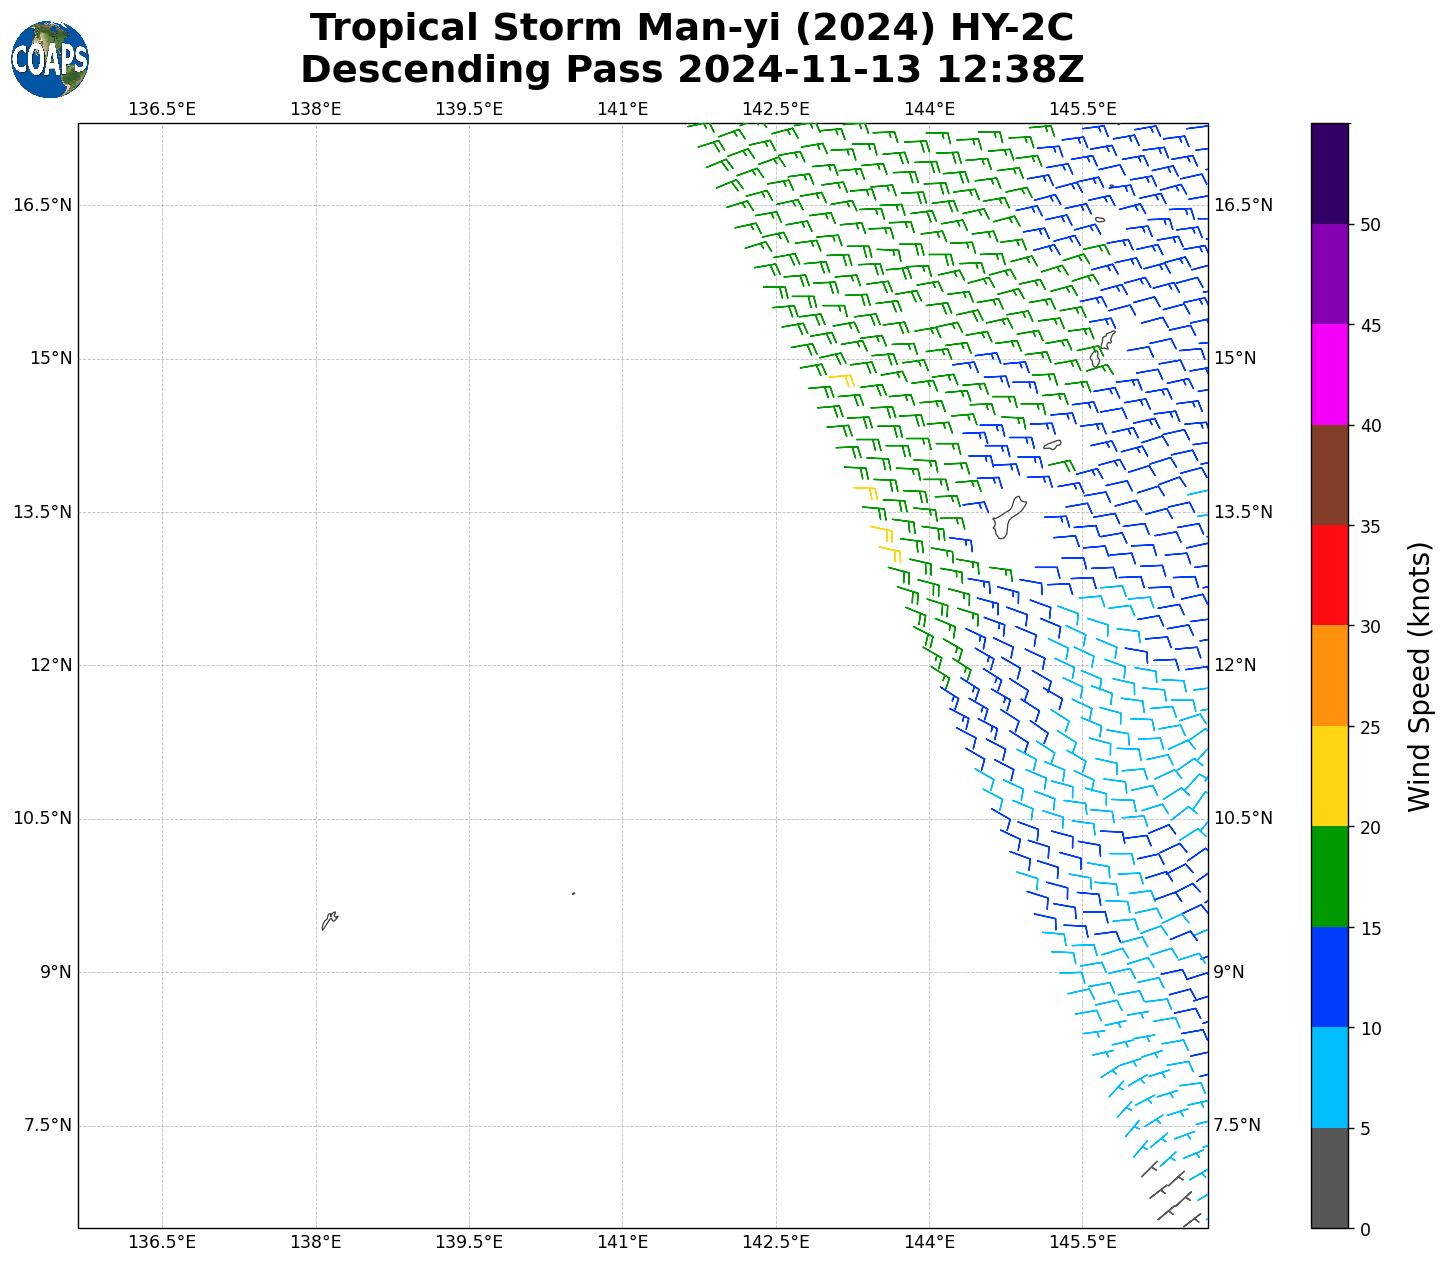Click the Wind Speed (knots) axis label

click(x=1419, y=676)
